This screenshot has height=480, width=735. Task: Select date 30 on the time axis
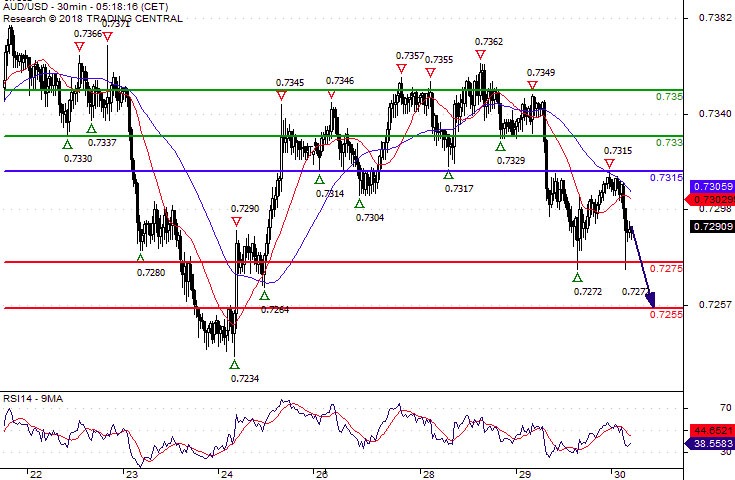pos(620,474)
